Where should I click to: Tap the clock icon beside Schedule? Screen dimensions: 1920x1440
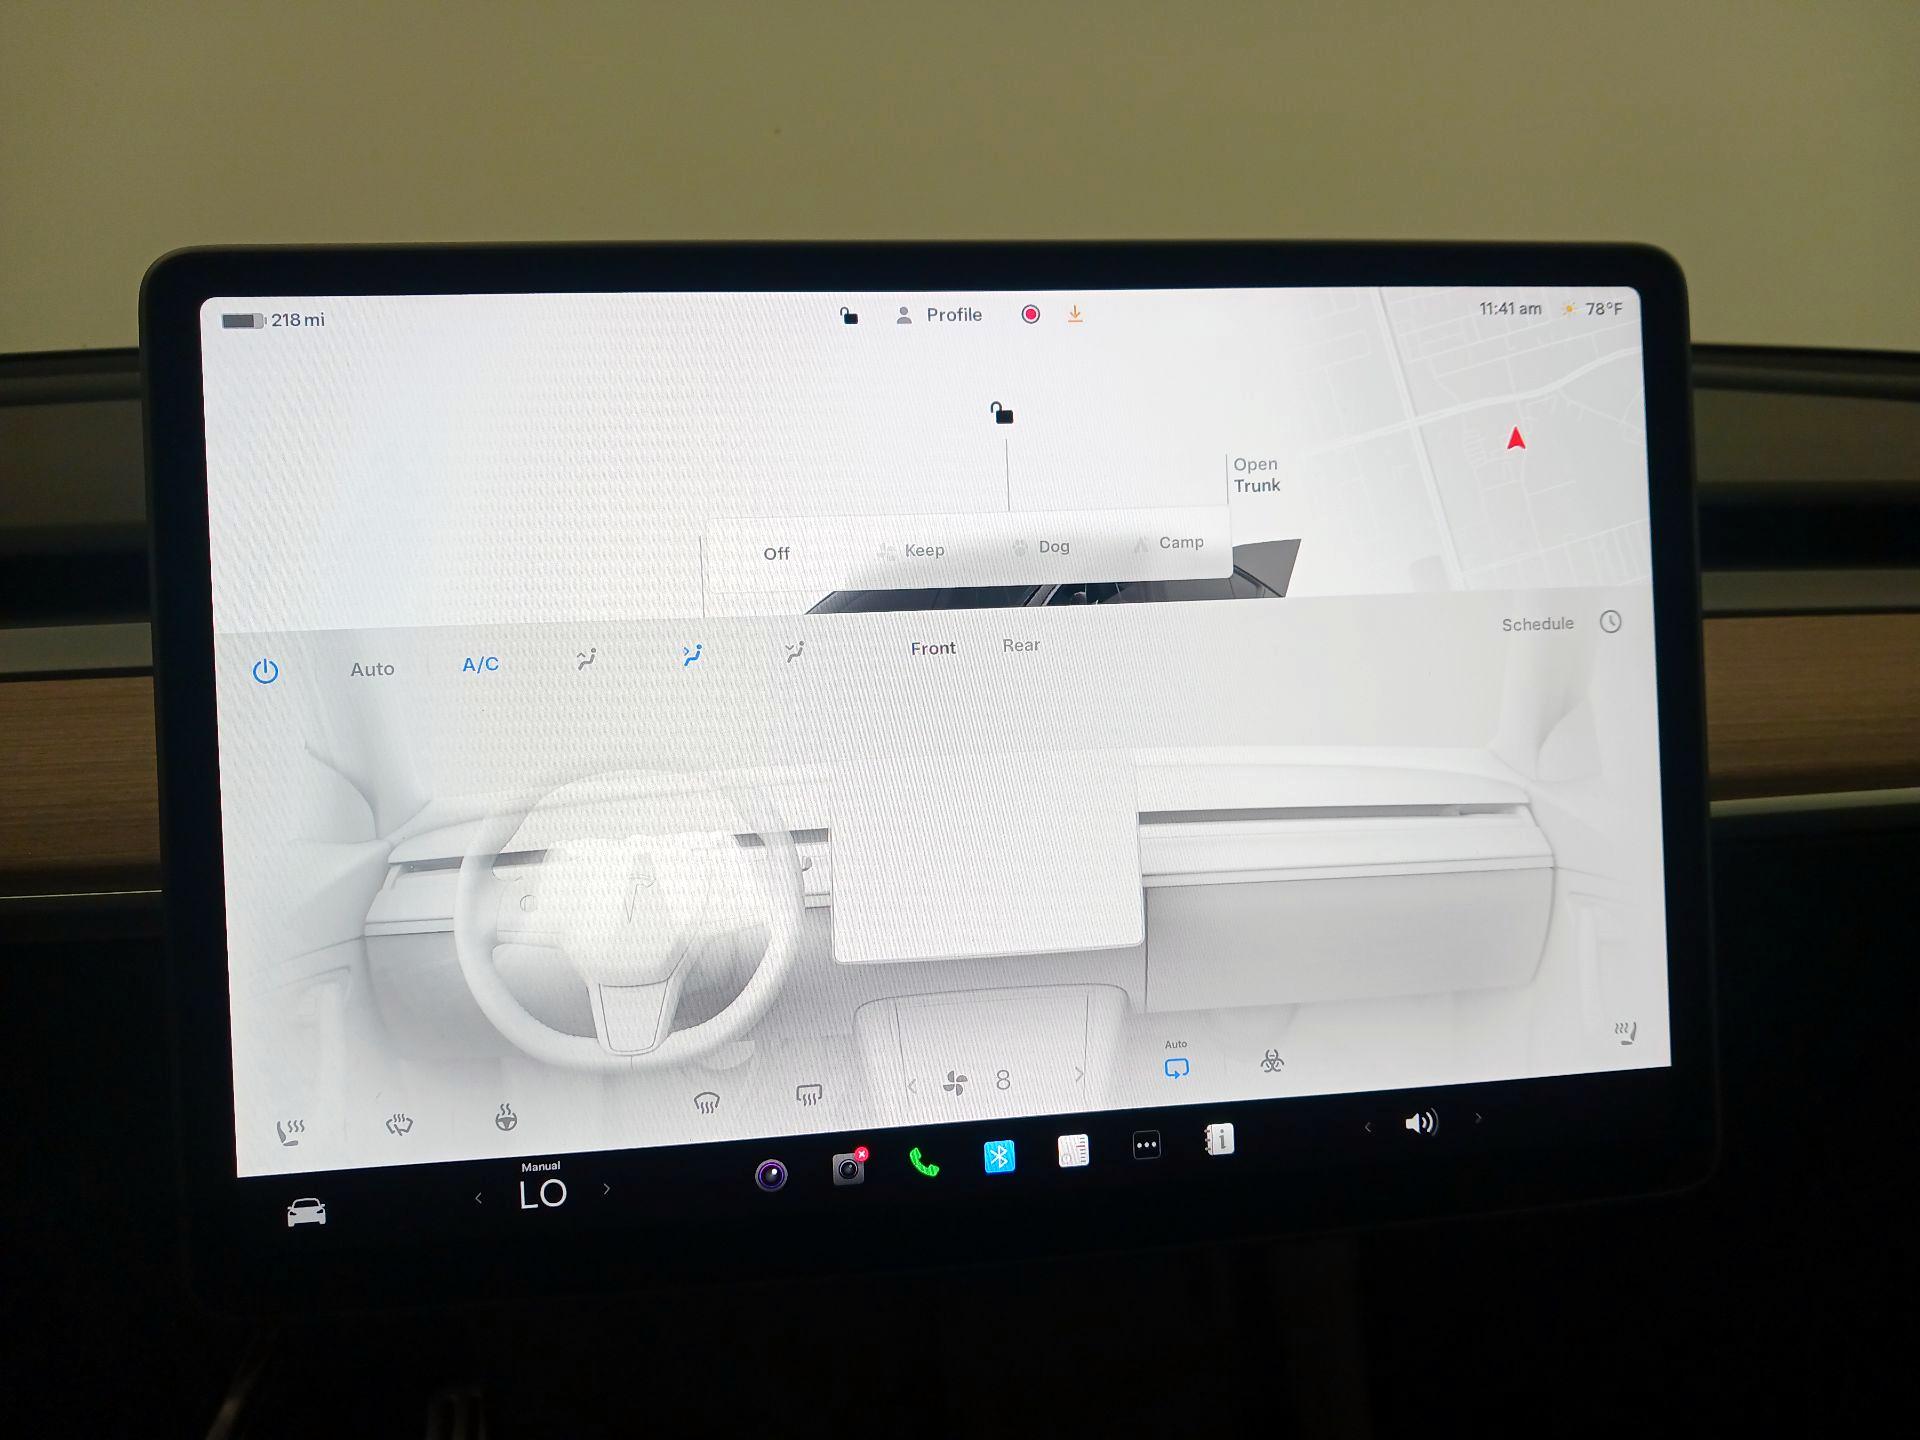click(x=1610, y=622)
